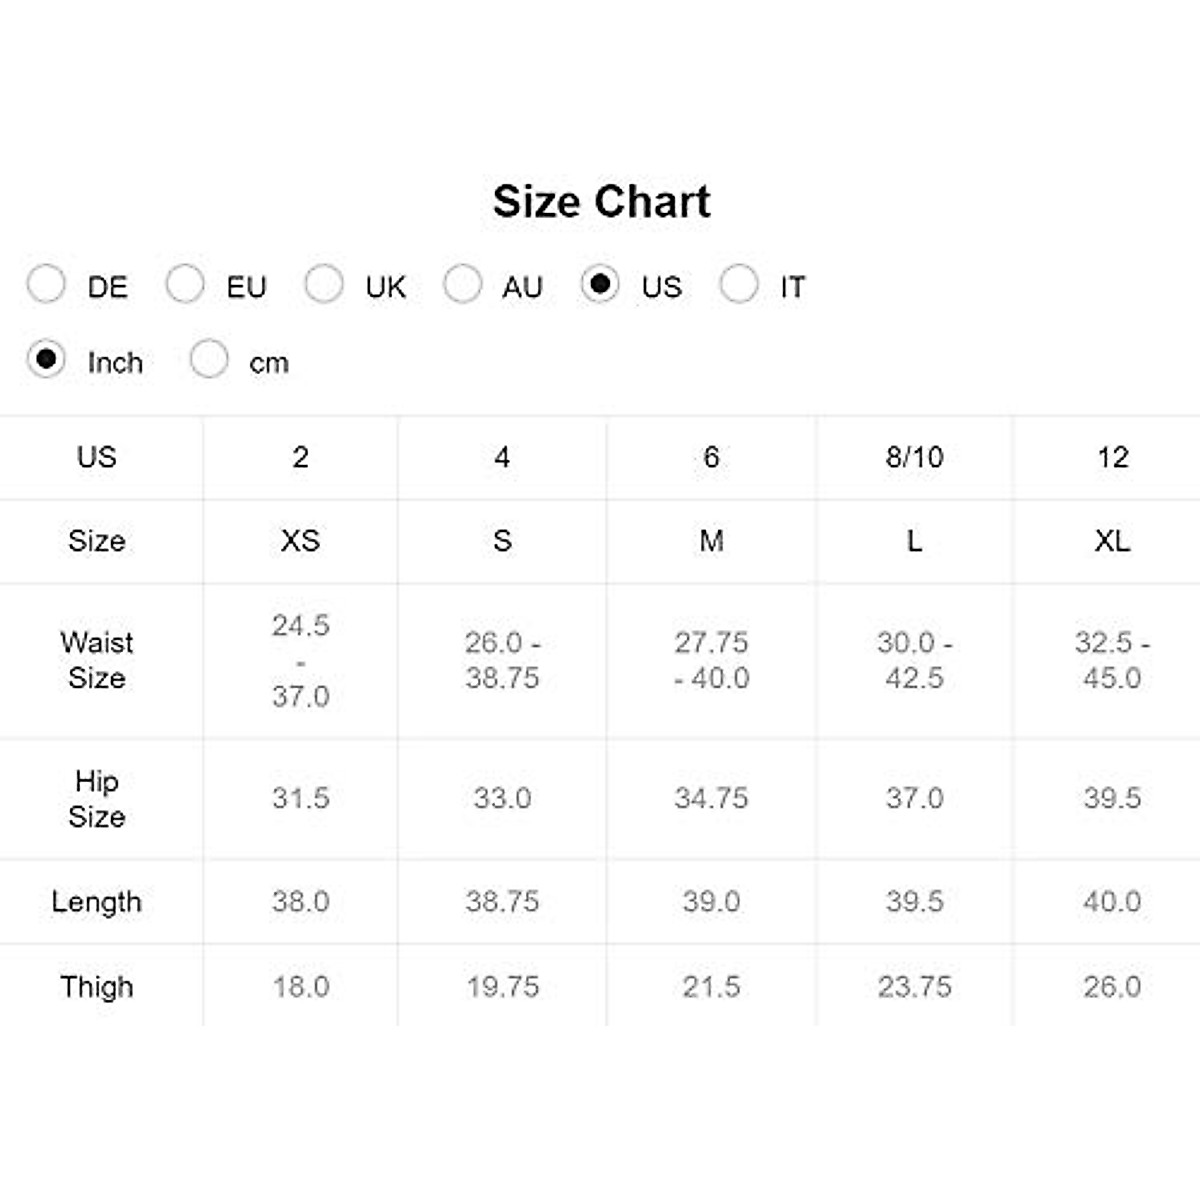The image size is (1200, 1200).
Task: Choose the EU sizing option
Action: pyautogui.click(x=185, y=285)
